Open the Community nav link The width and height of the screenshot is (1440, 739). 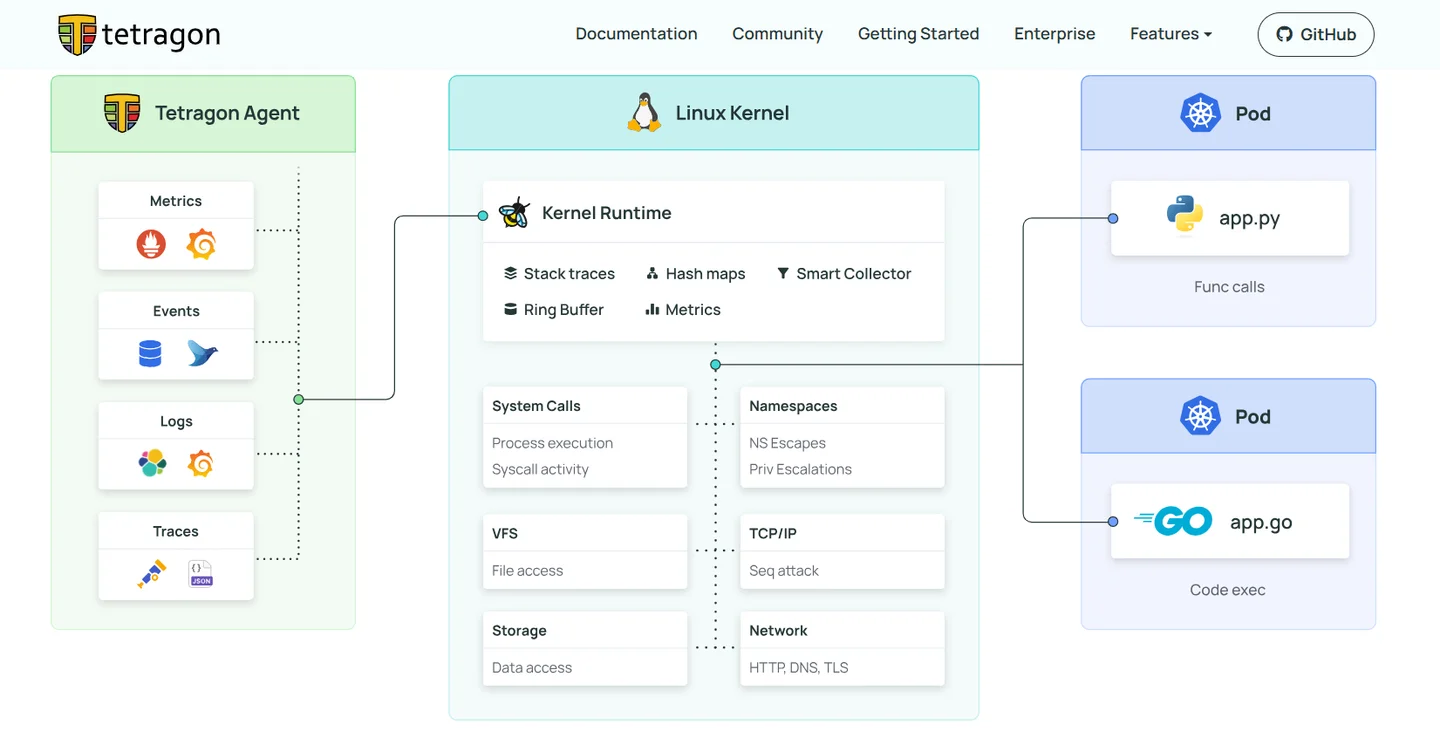coord(777,34)
